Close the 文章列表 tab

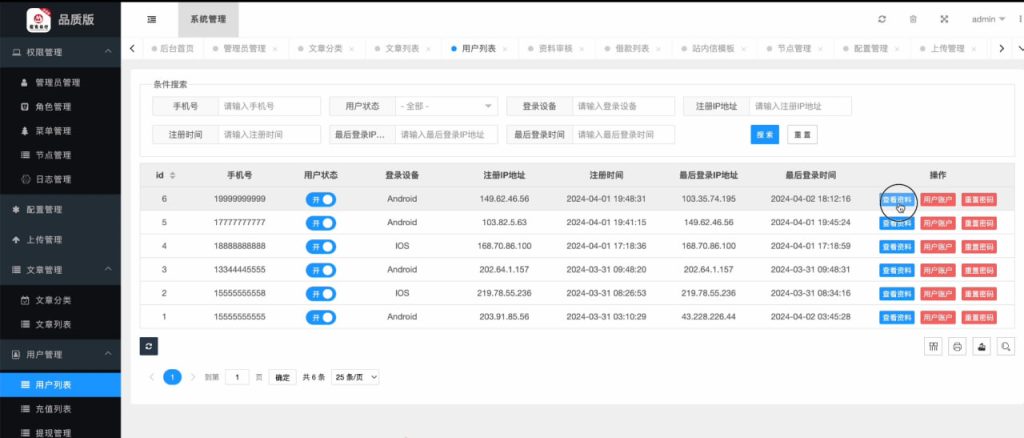click(428, 49)
